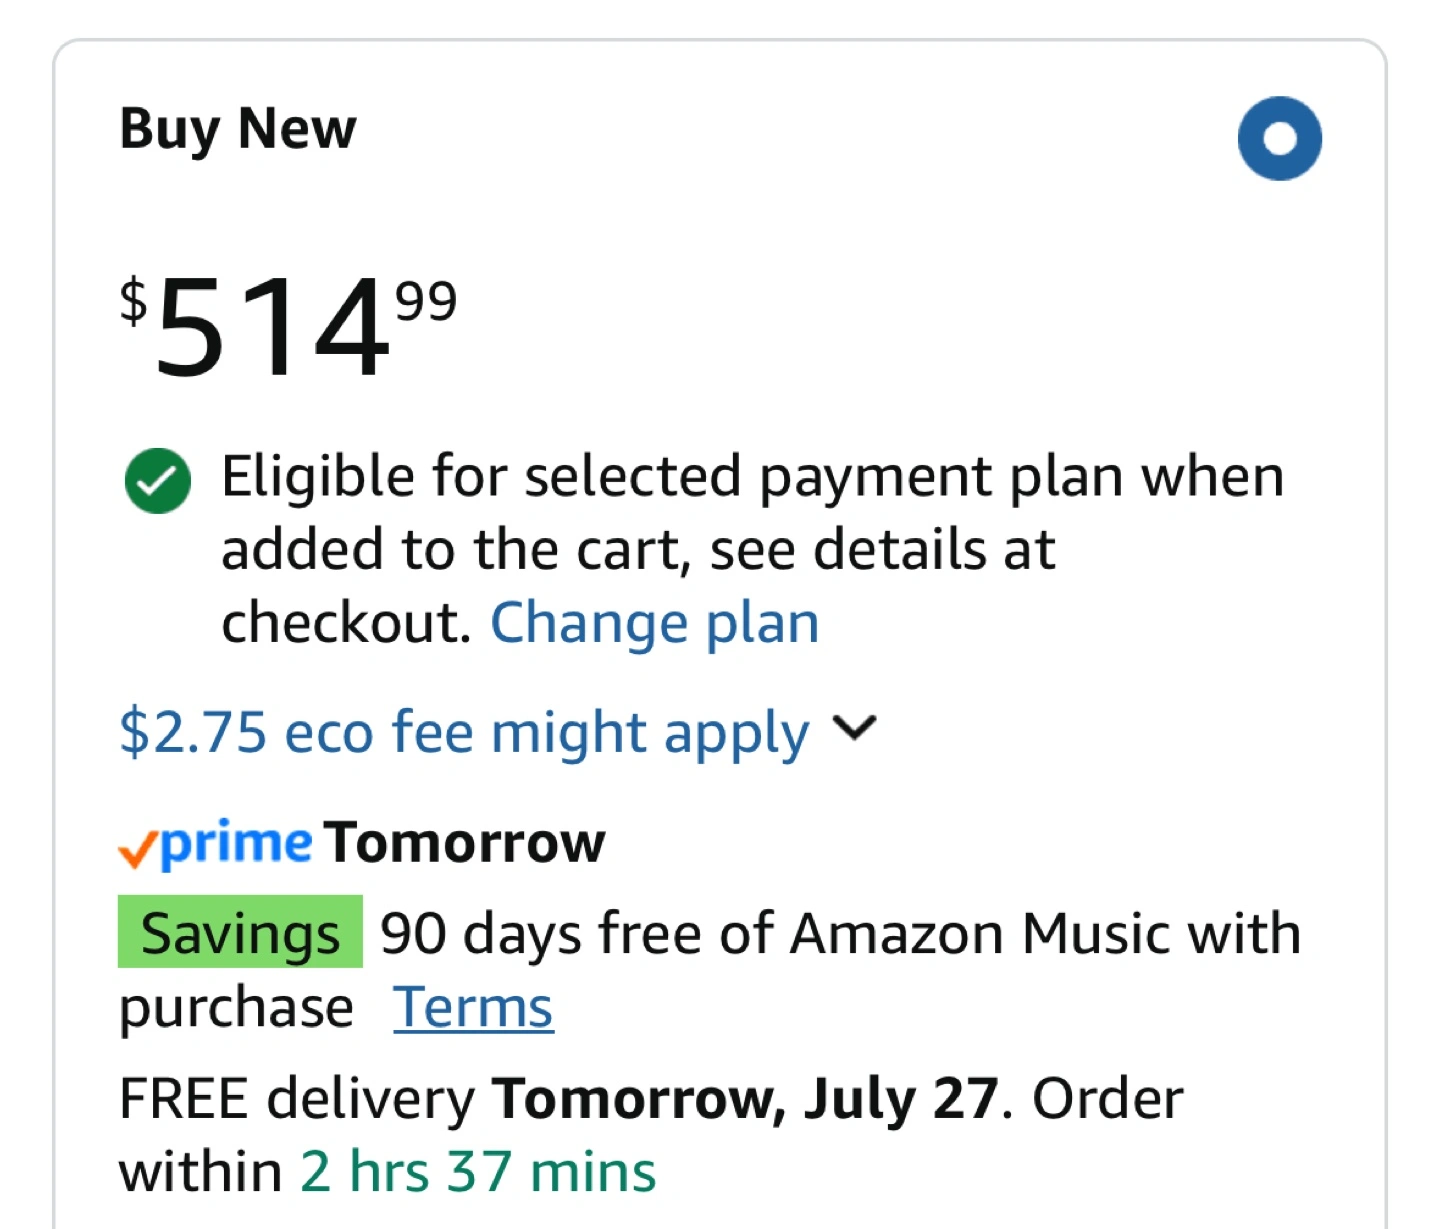
Task: Open the Amazon Music offer Terms
Action: (x=473, y=1007)
